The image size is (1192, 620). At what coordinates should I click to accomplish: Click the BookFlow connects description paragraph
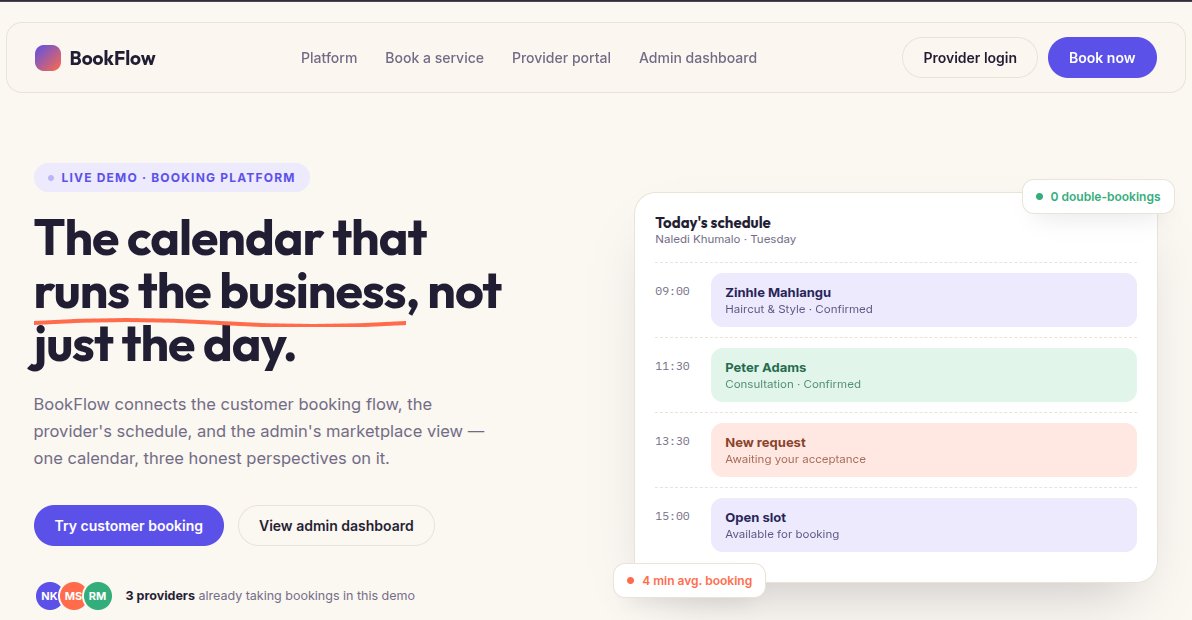258,432
